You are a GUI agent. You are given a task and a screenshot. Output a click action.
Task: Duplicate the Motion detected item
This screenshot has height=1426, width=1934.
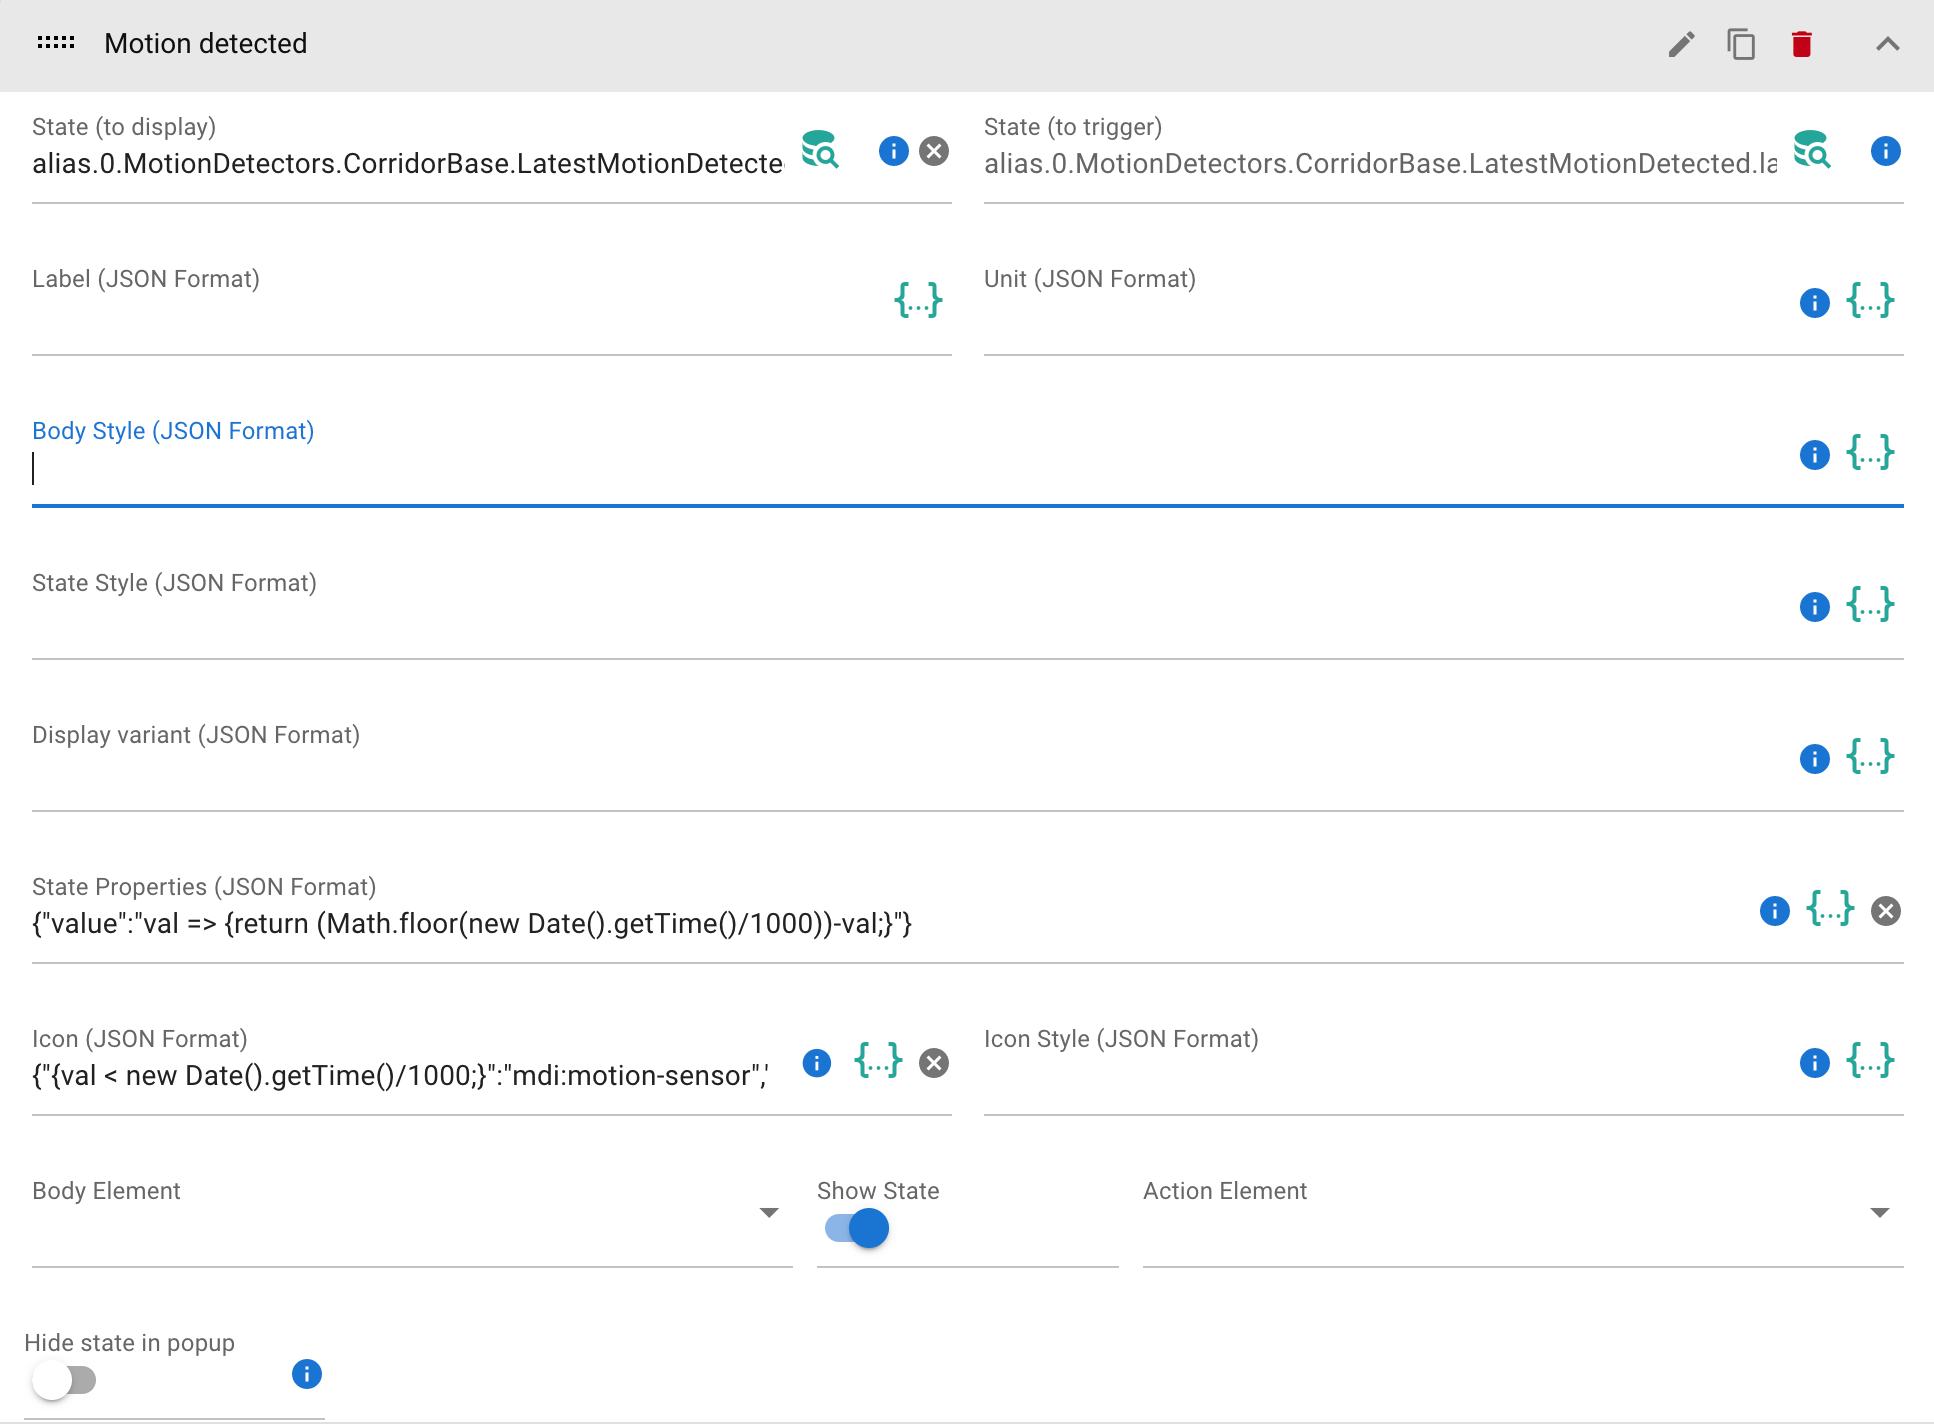coord(1741,44)
